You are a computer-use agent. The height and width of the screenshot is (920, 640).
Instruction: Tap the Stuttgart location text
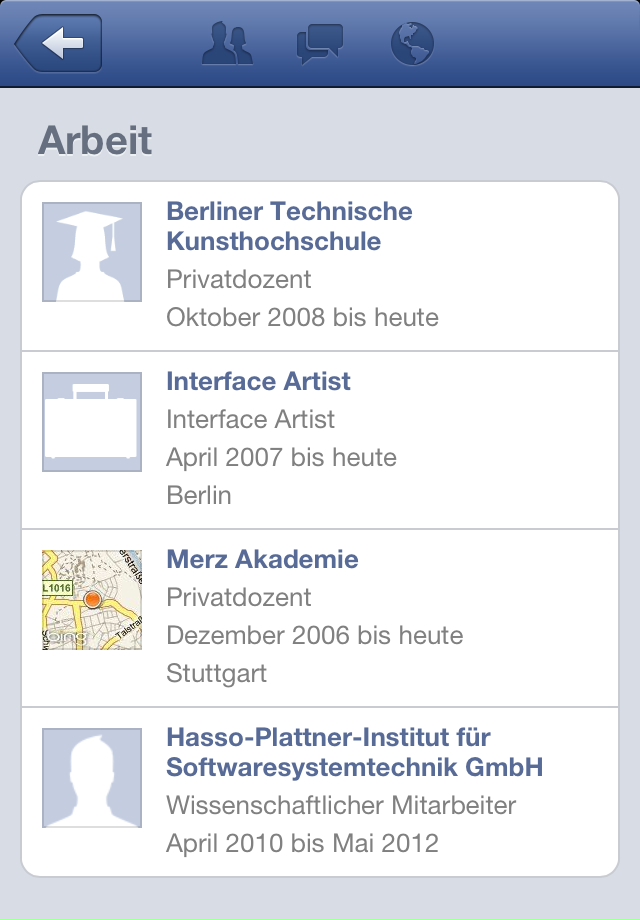click(x=216, y=673)
